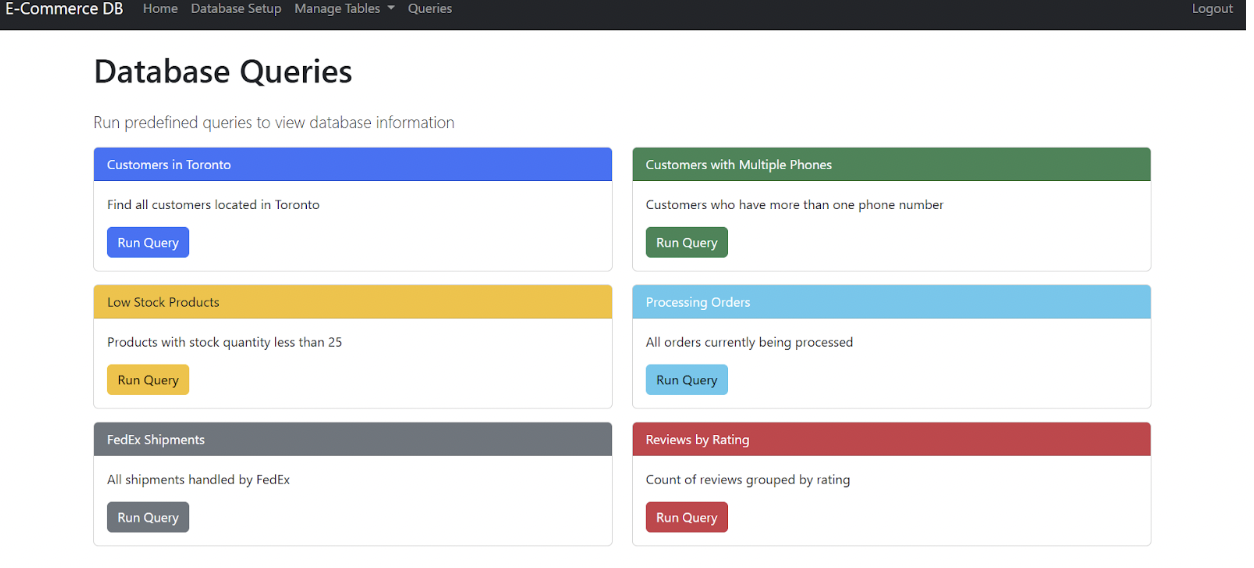
Task: Select the gray FedEx Shipments header
Action: [x=352, y=440]
